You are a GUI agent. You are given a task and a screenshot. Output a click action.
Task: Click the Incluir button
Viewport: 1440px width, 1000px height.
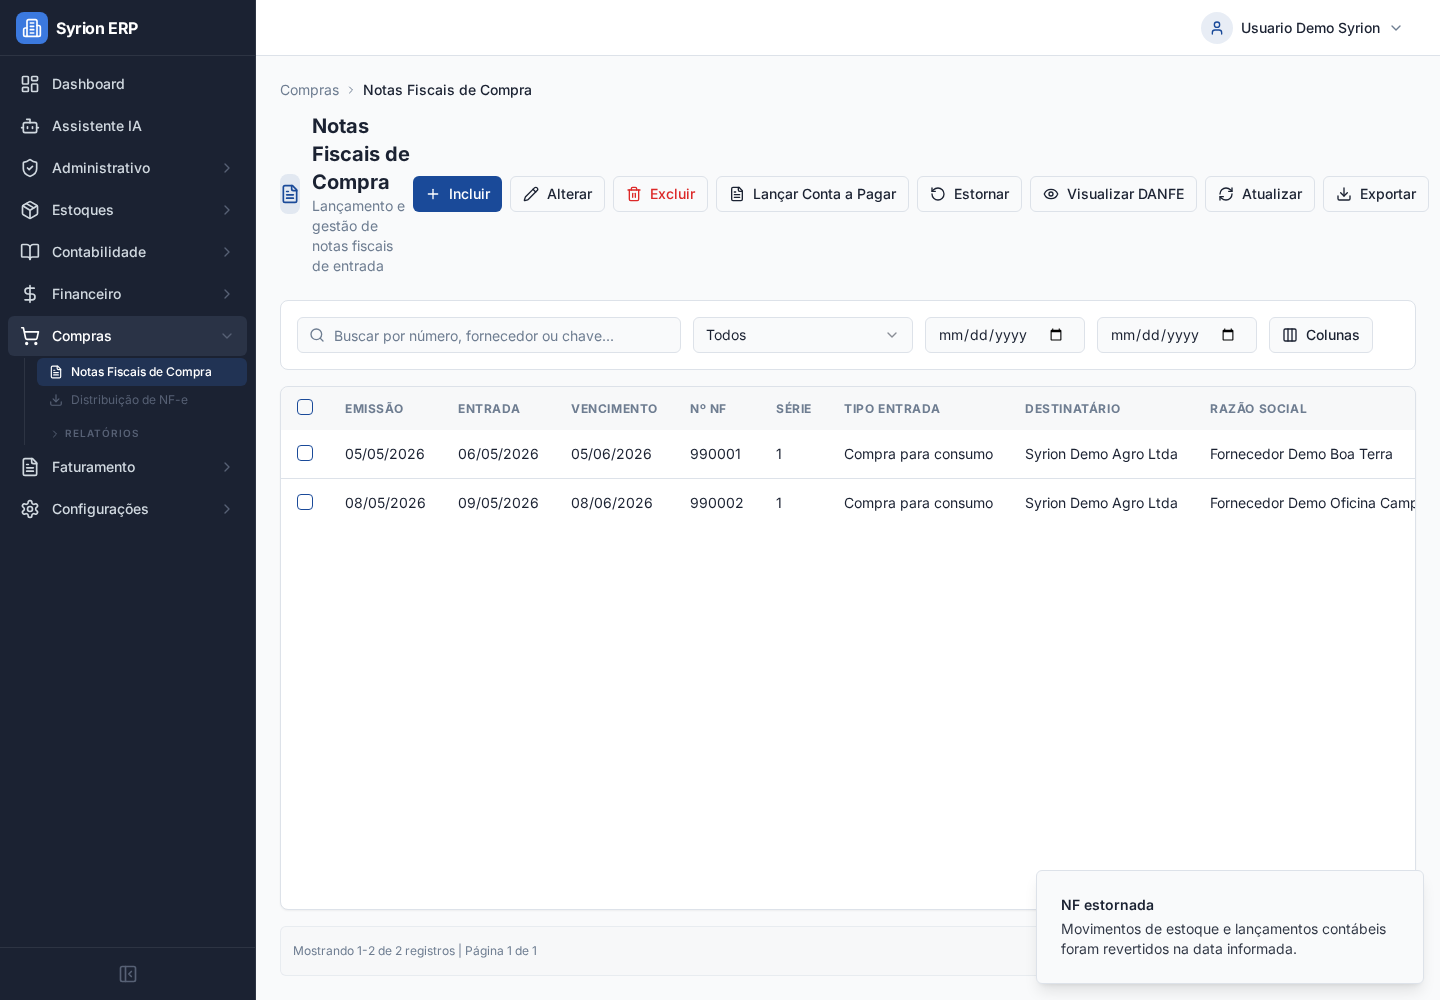(x=457, y=194)
